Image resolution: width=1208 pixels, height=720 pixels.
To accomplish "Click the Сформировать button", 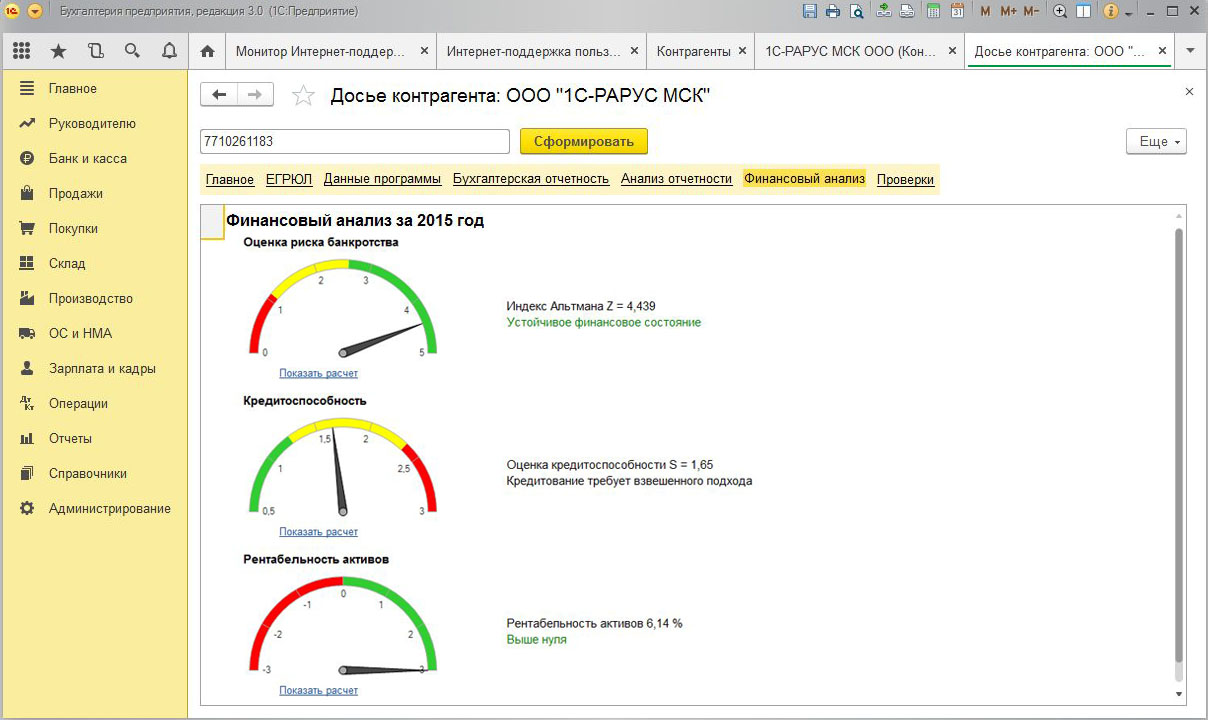I will click(584, 142).
